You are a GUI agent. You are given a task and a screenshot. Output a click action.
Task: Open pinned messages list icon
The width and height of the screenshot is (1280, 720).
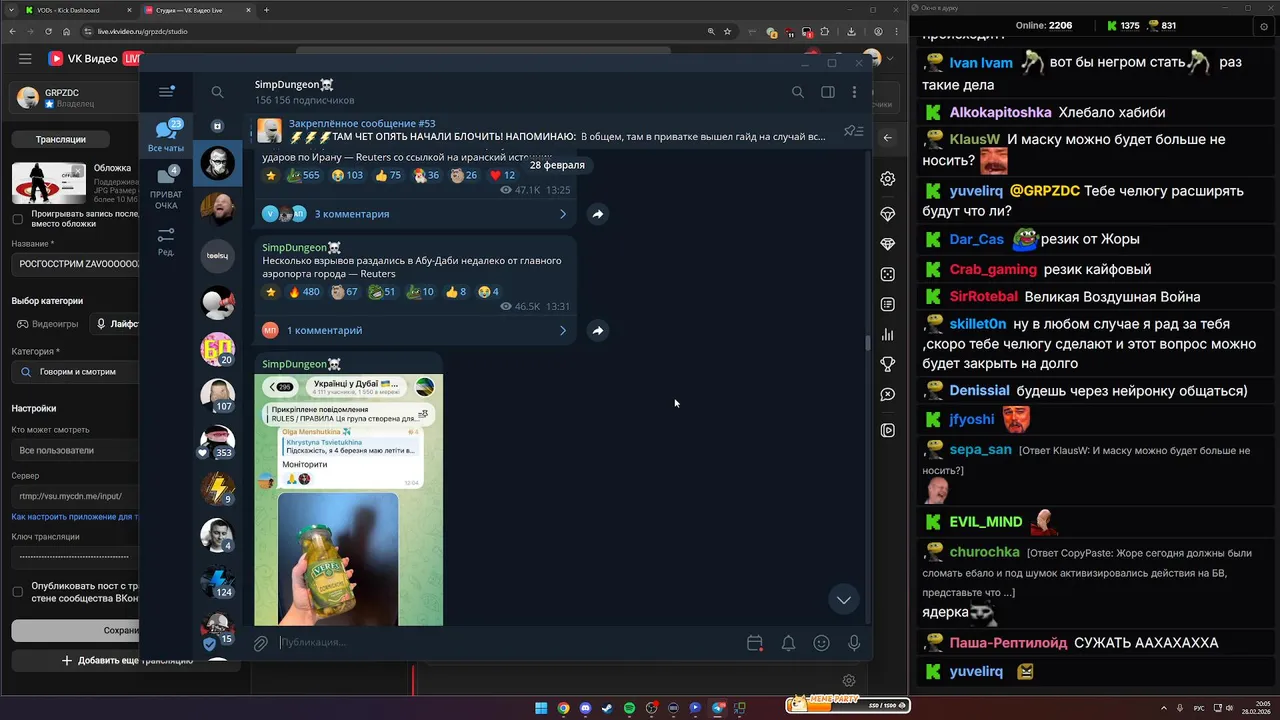pyautogui.click(x=853, y=130)
